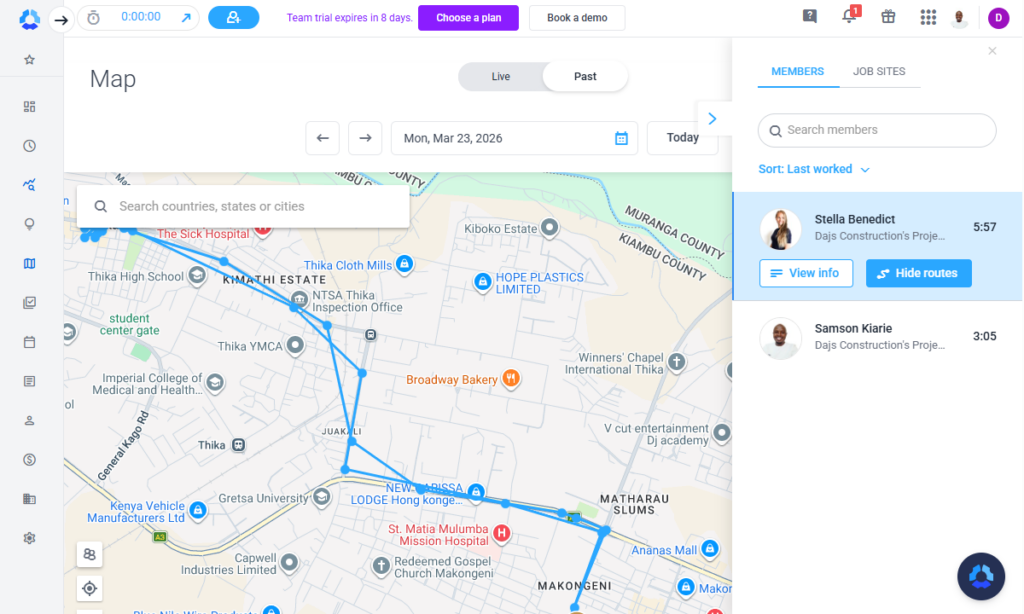The image size is (1024, 614).
Task: Open dollar billing icon in sidebar
Action: (29, 459)
